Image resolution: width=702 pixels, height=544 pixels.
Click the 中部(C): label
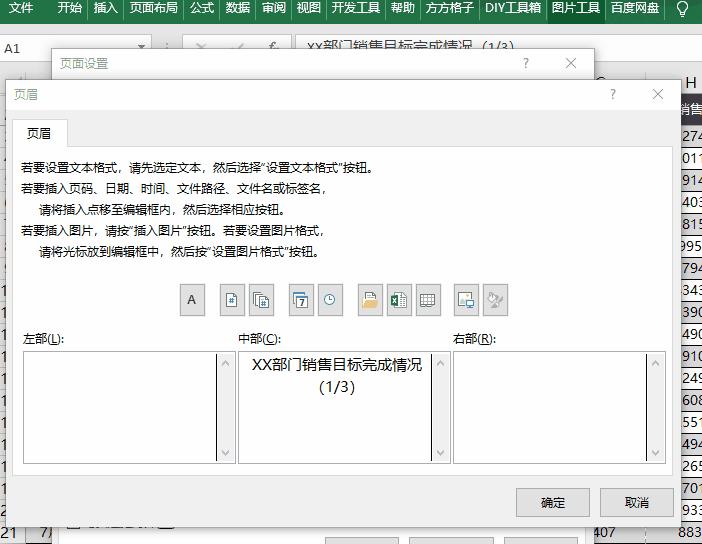click(260, 339)
